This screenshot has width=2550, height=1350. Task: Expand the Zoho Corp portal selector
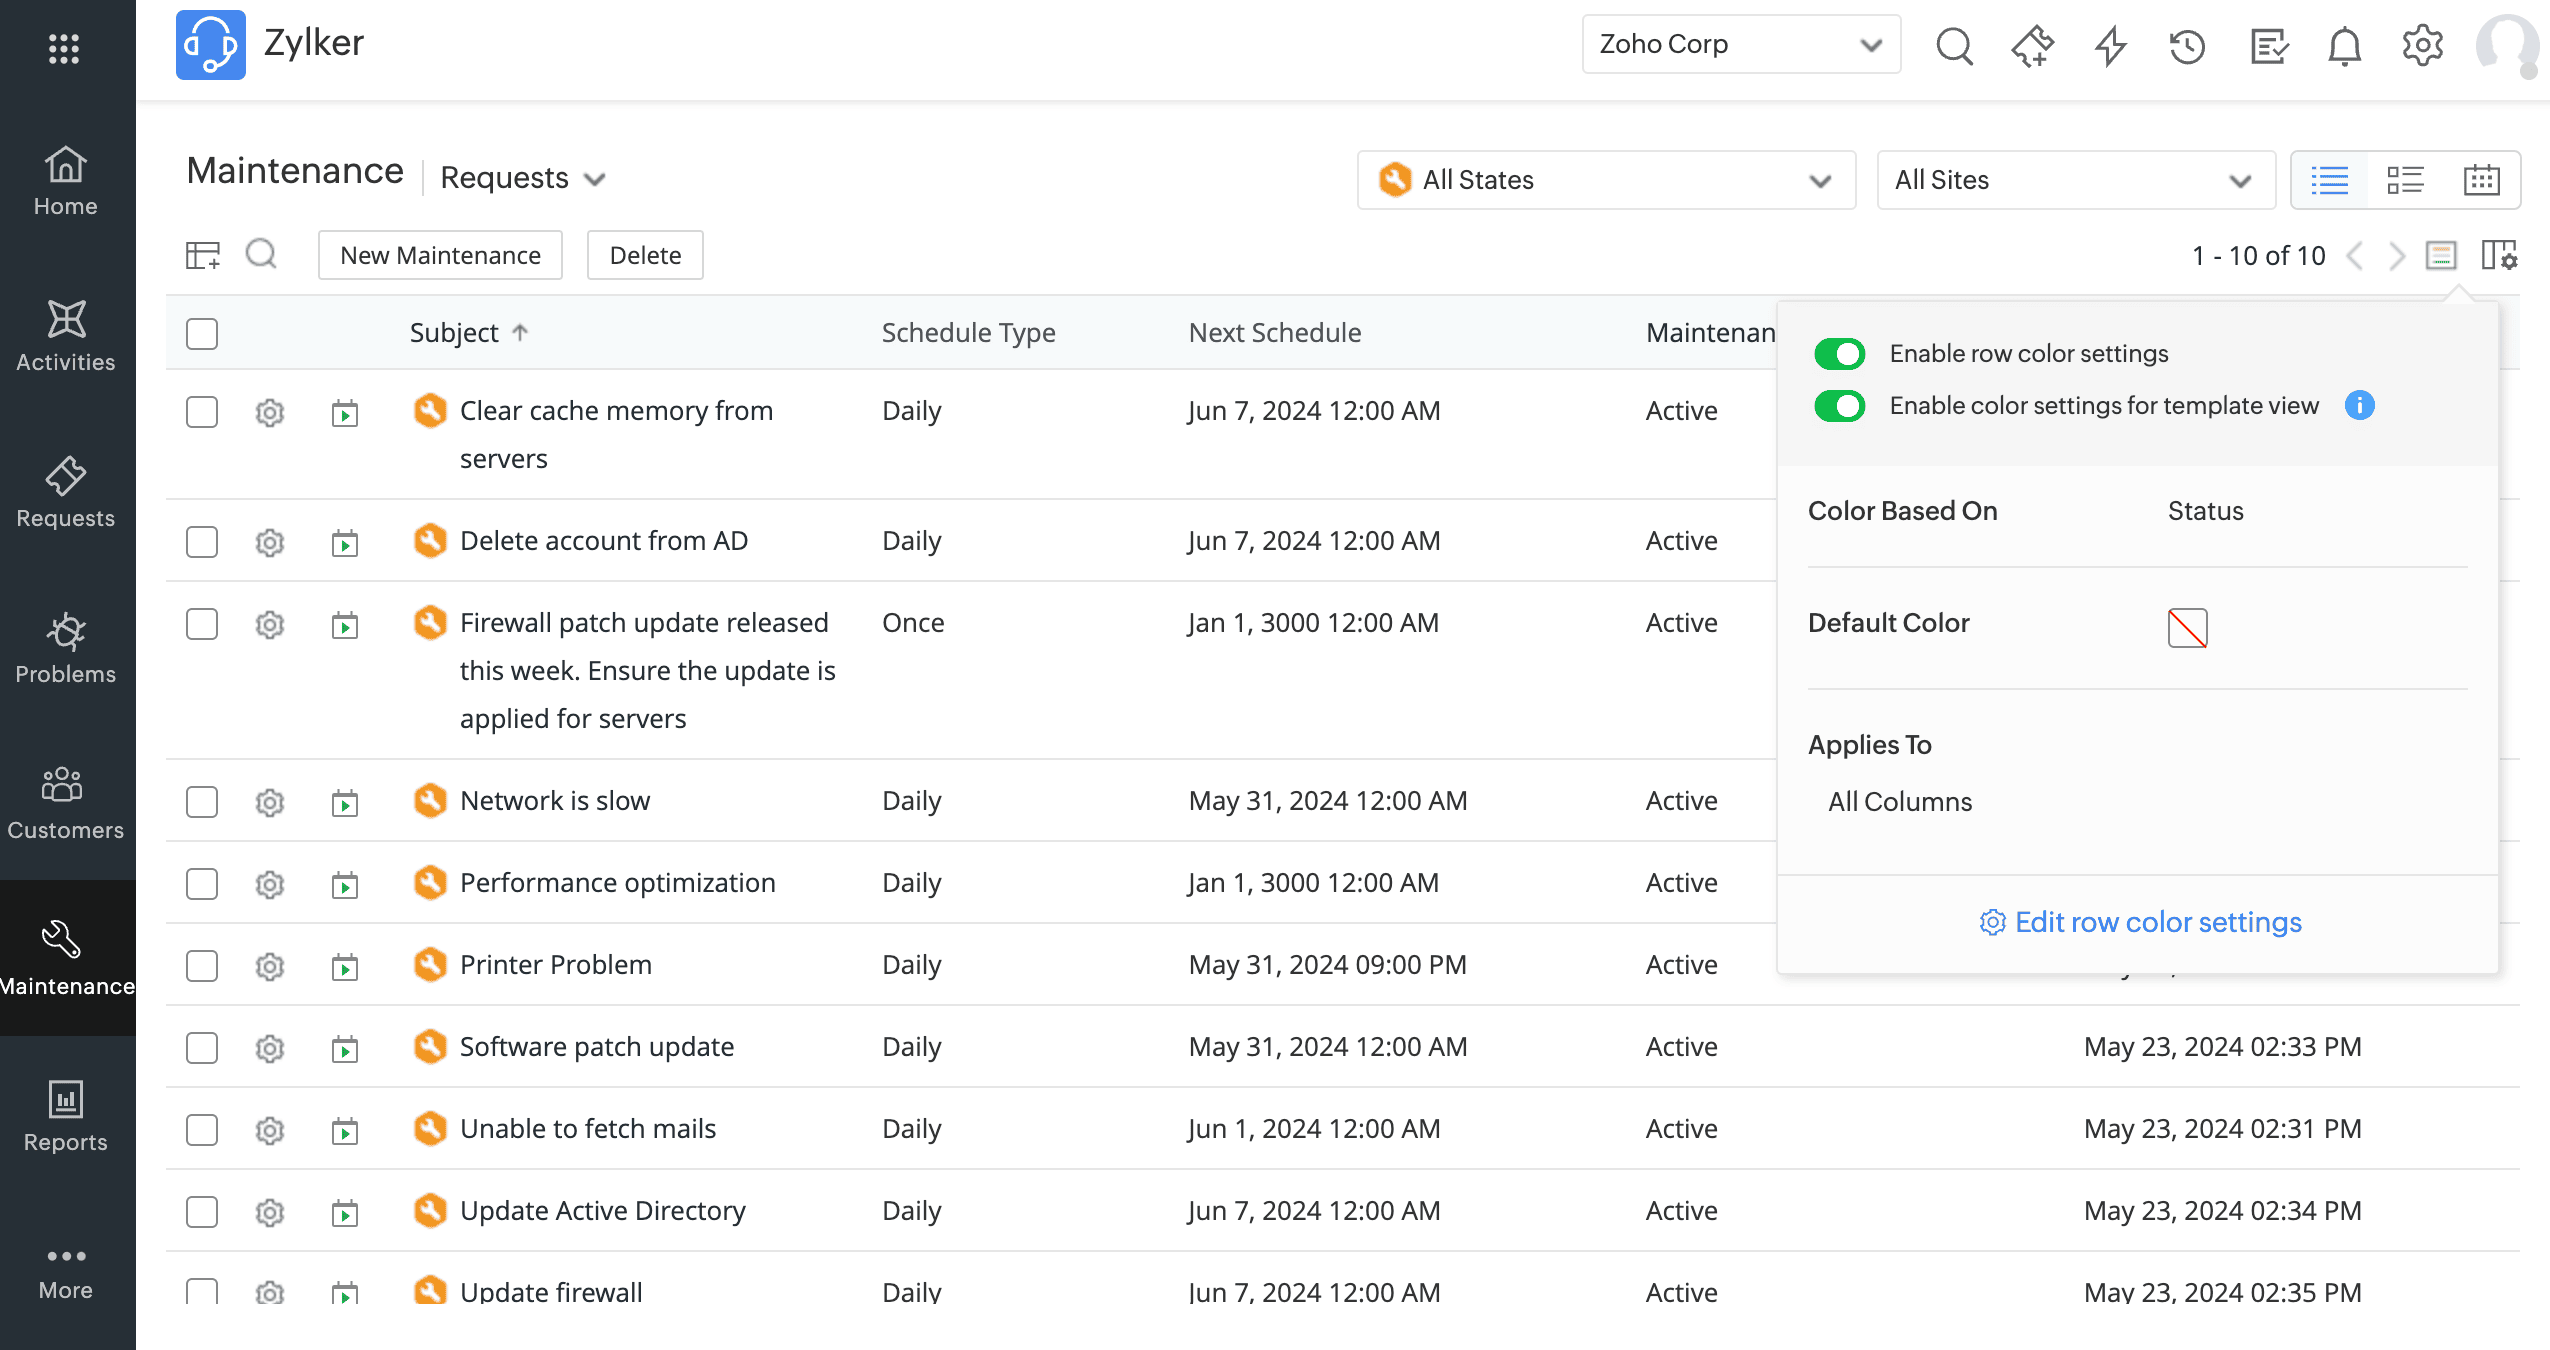coord(1740,44)
